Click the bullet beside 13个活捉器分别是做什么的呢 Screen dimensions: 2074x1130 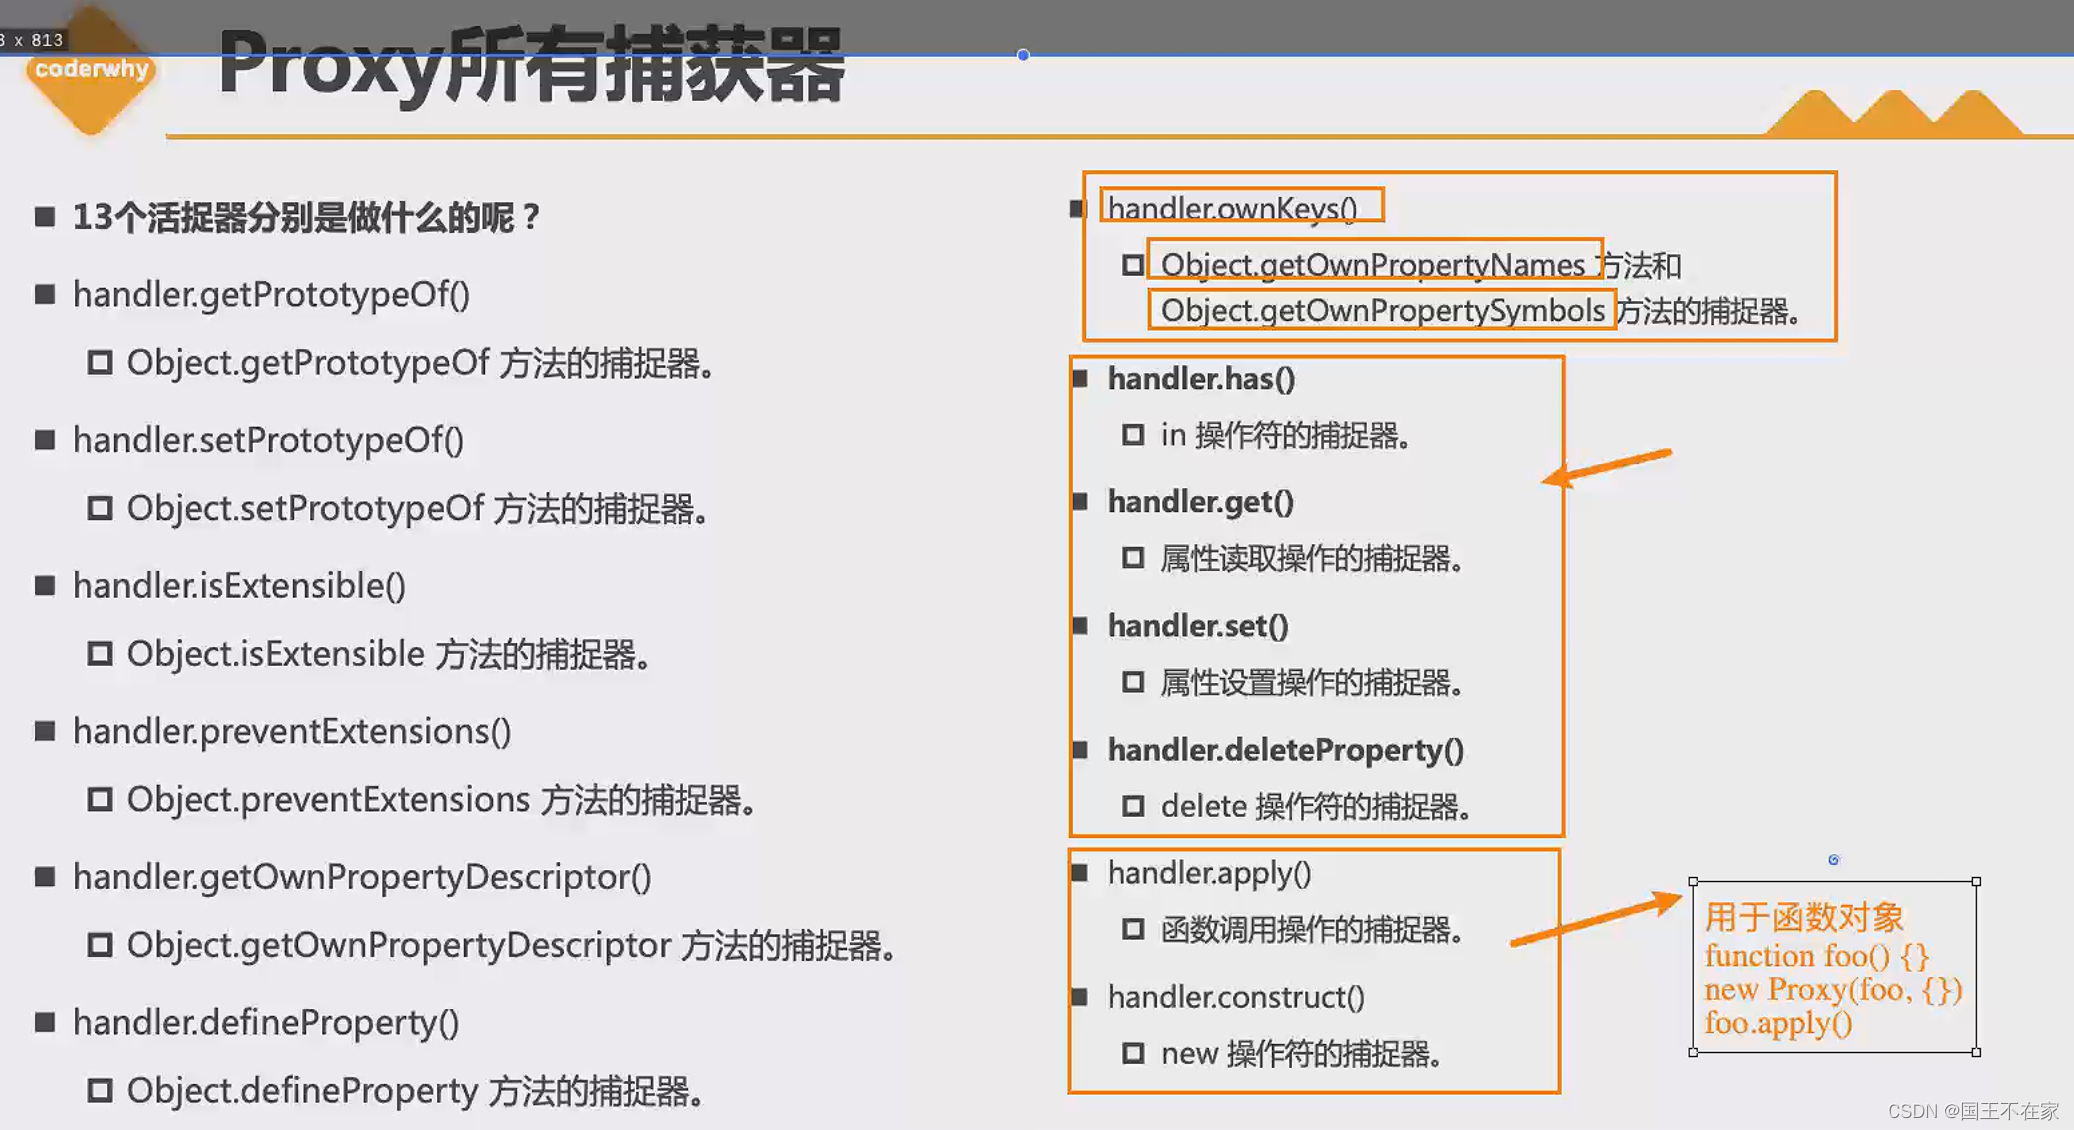pos(44,215)
